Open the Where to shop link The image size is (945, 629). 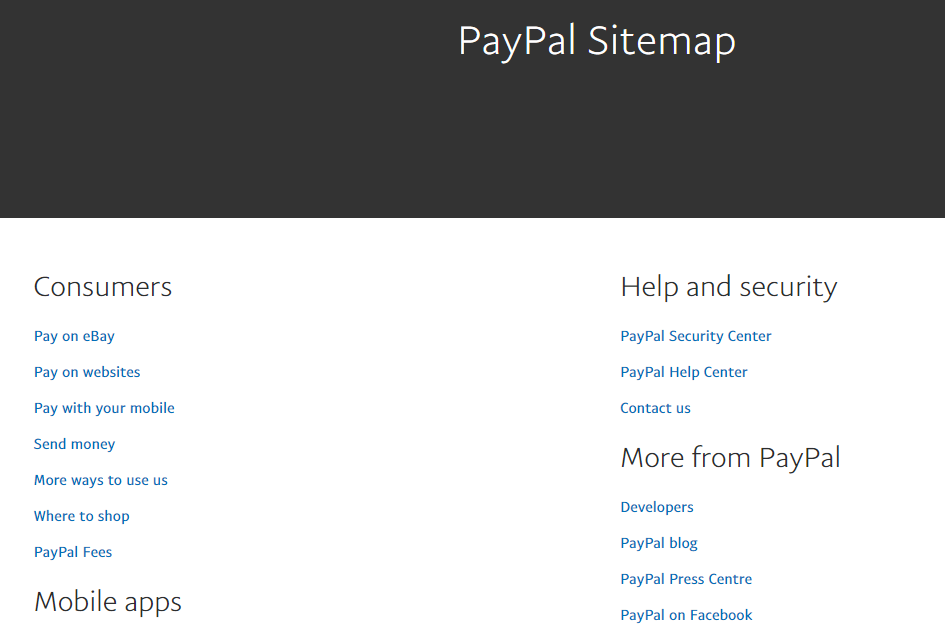81,516
